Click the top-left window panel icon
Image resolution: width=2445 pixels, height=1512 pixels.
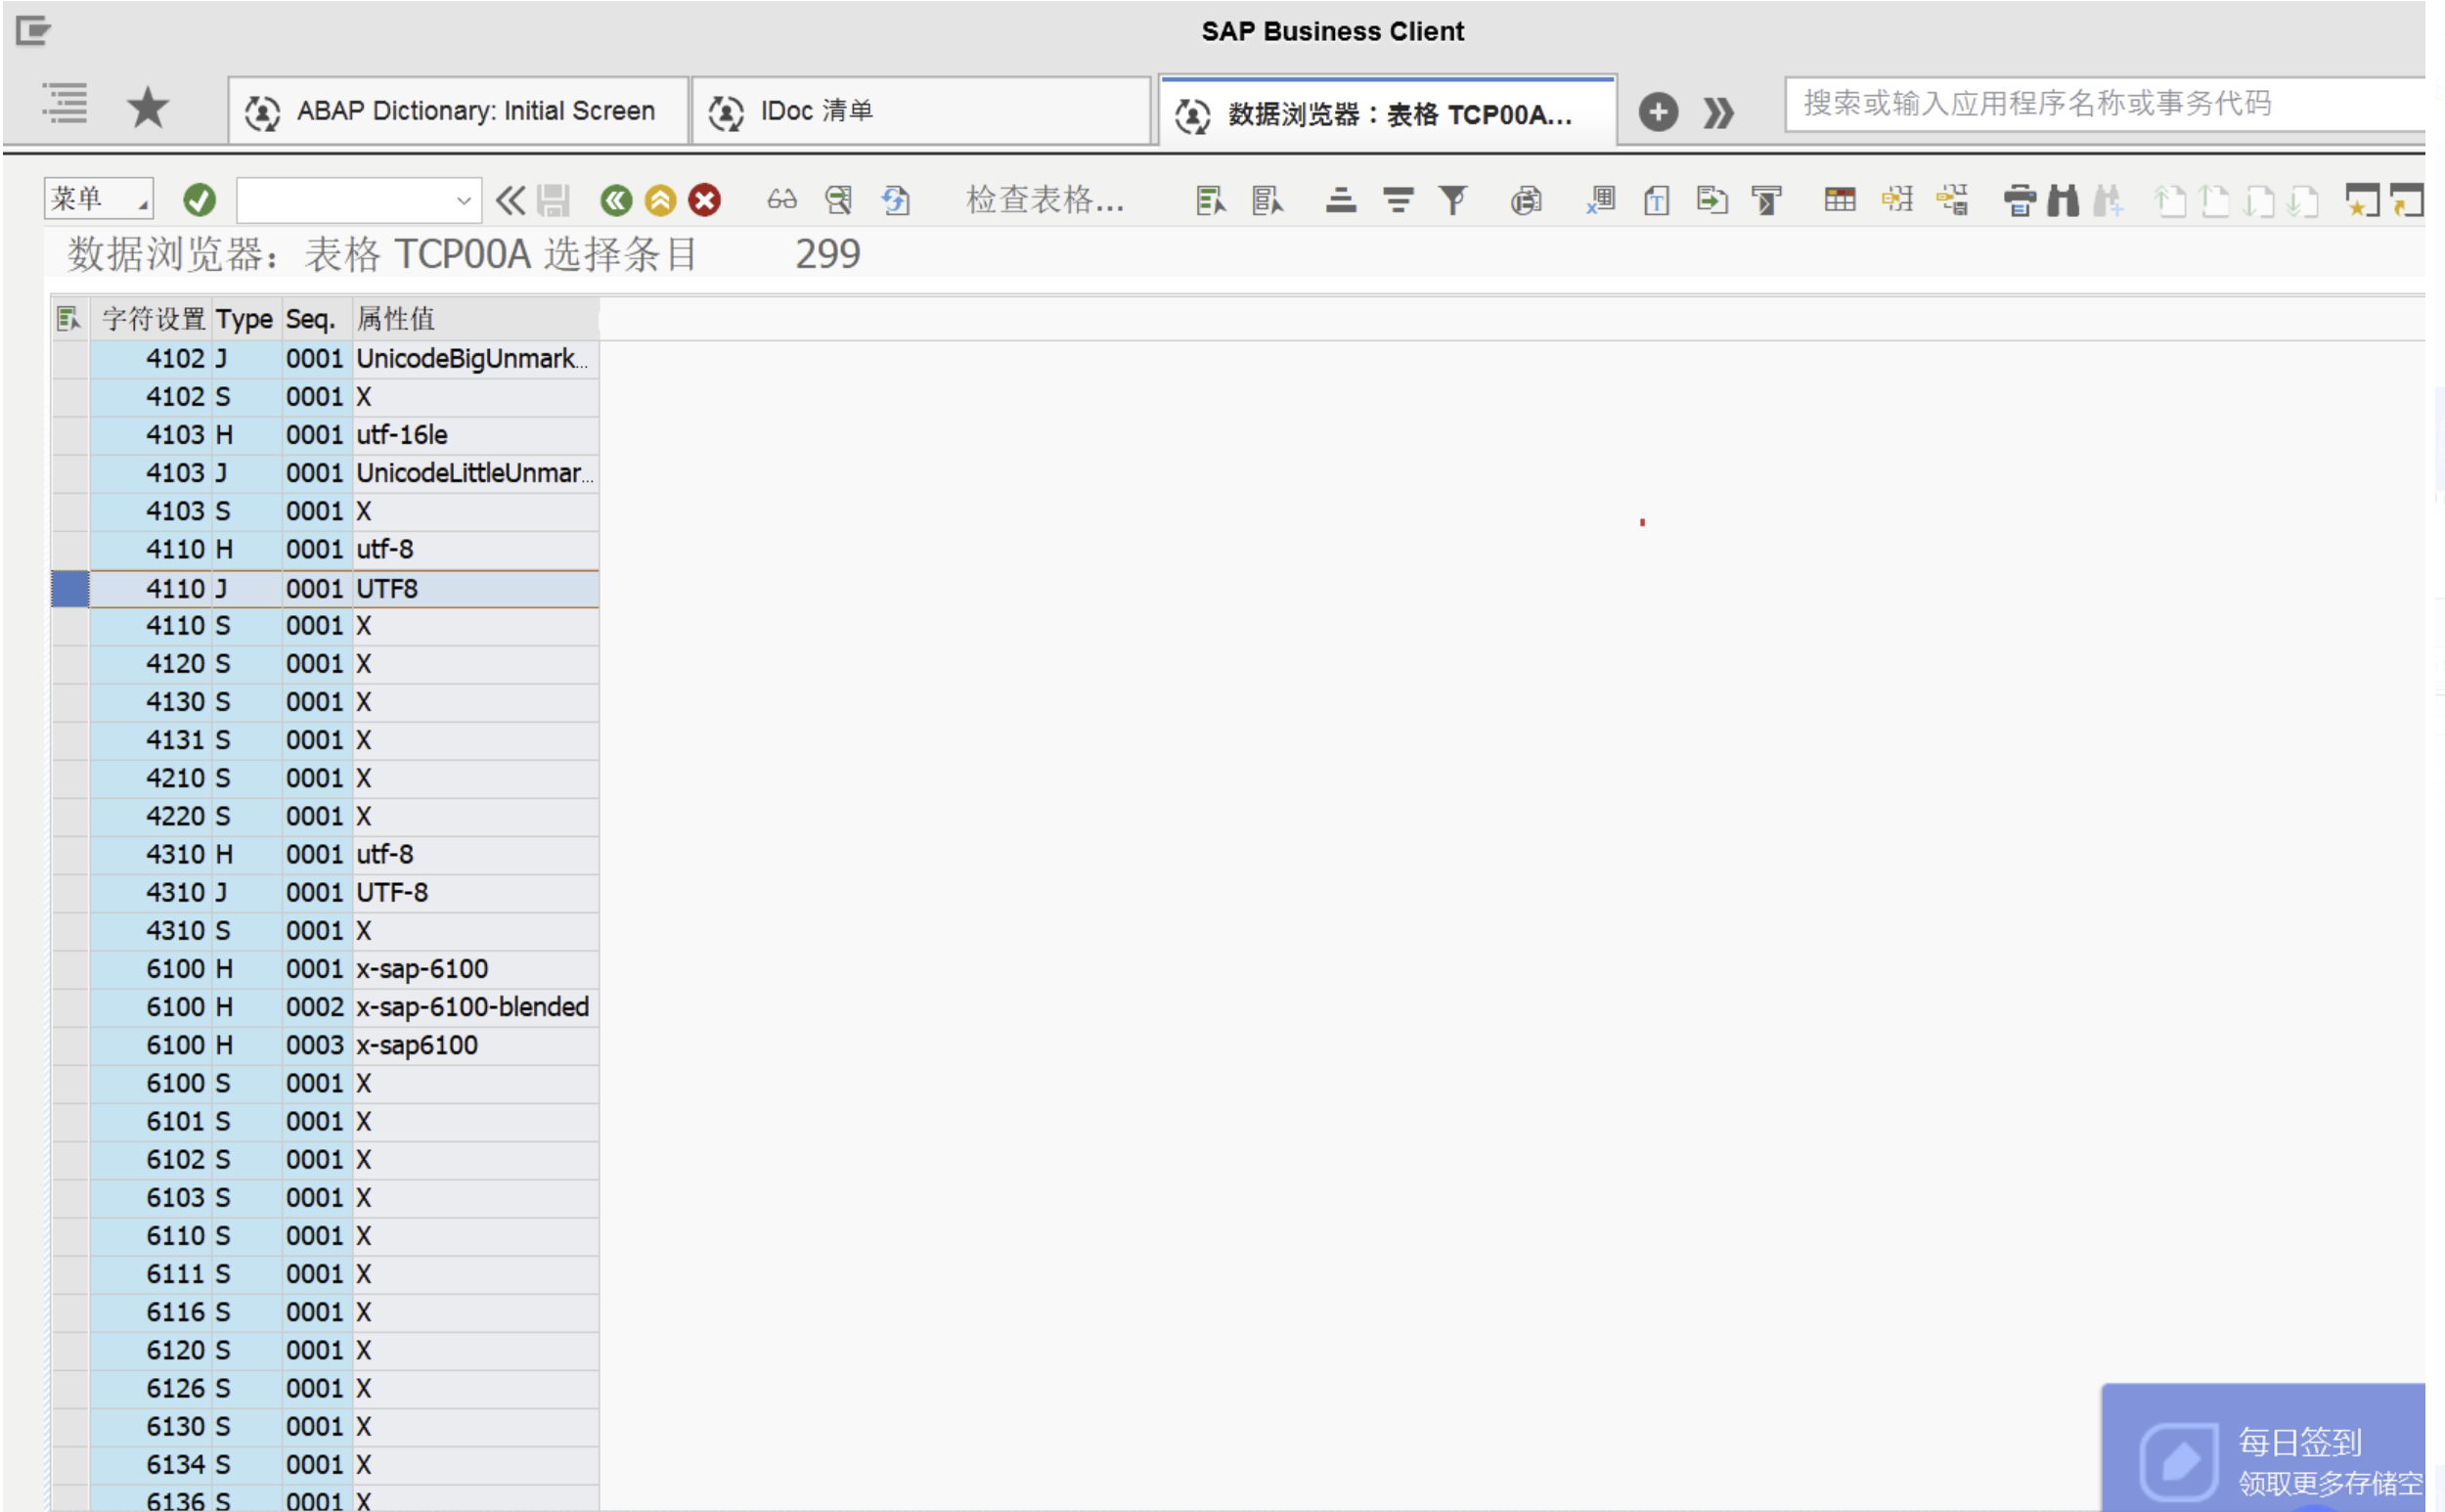pyautogui.click(x=33, y=31)
